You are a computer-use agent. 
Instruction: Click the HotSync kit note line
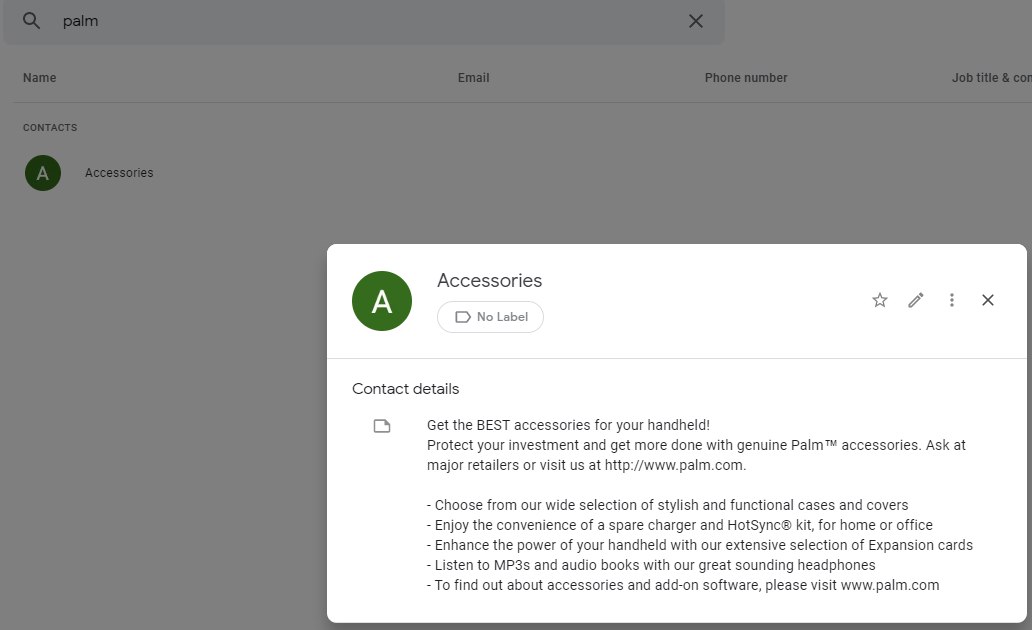pos(680,525)
